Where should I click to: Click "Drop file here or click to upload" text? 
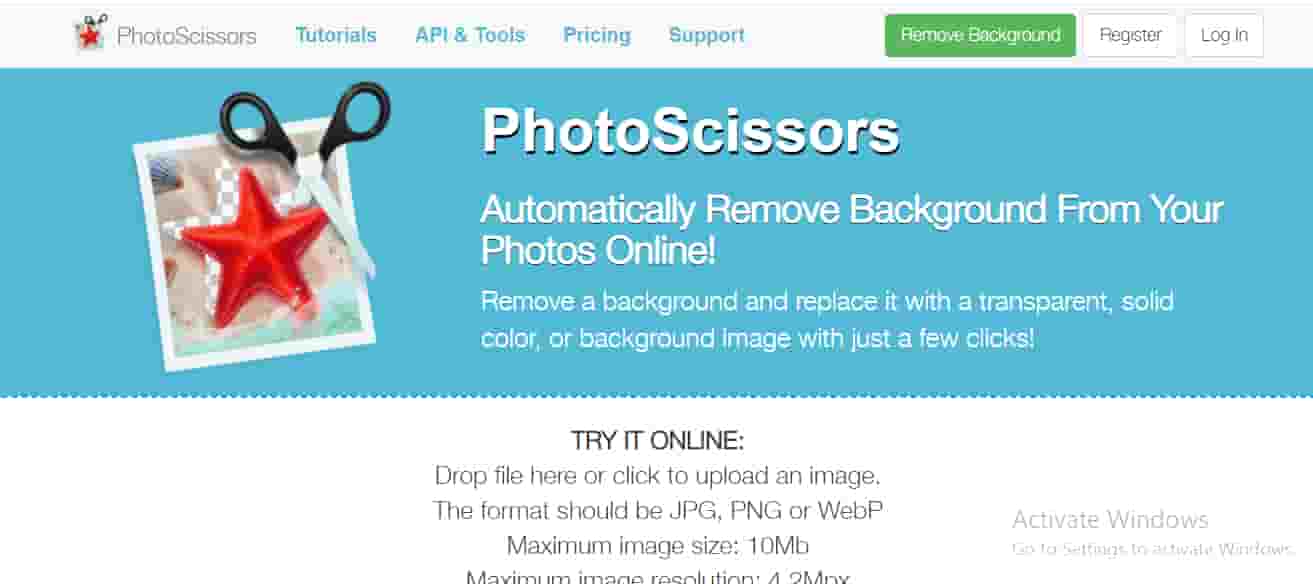tap(657, 475)
